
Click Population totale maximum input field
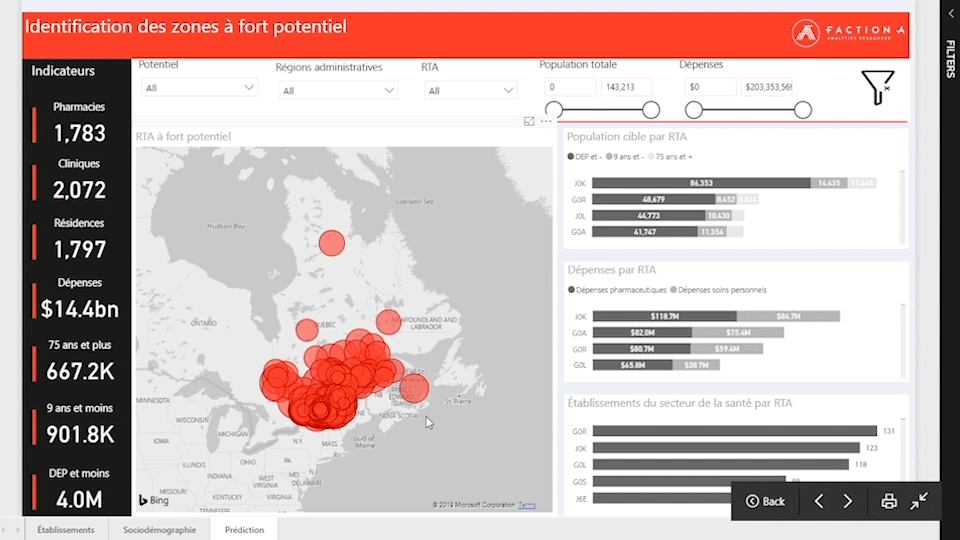pyautogui.click(x=626, y=87)
